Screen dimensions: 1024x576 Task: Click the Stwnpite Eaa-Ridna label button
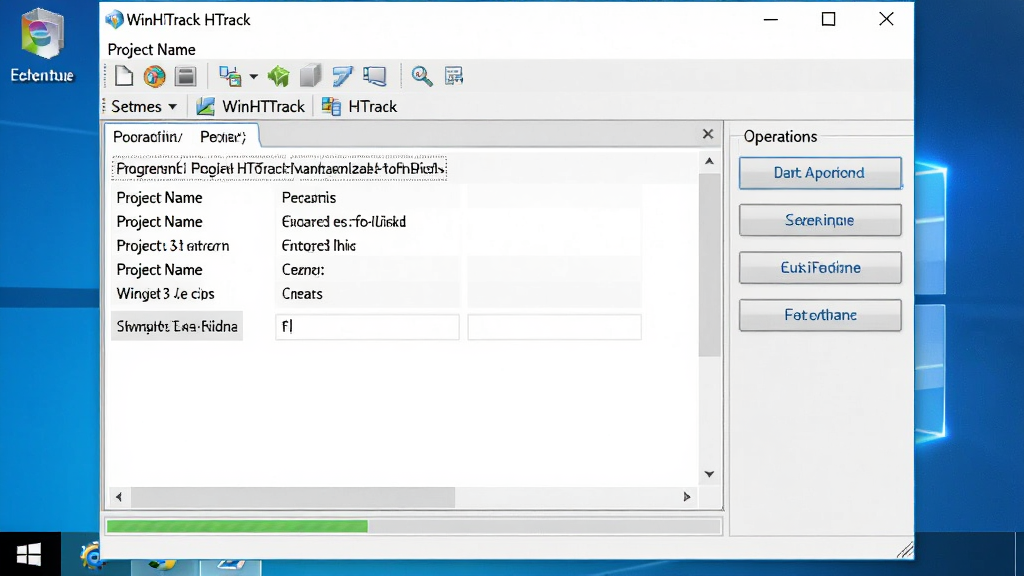point(177,326)
